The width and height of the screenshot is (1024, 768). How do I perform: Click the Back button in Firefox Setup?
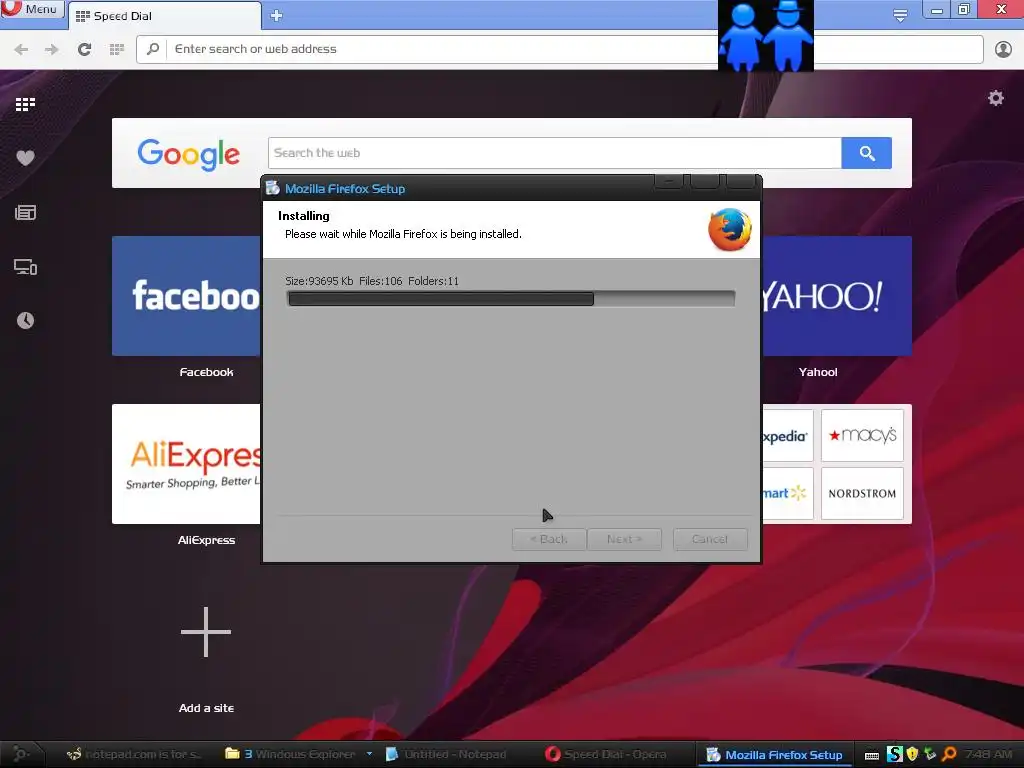tap(549, 539)
